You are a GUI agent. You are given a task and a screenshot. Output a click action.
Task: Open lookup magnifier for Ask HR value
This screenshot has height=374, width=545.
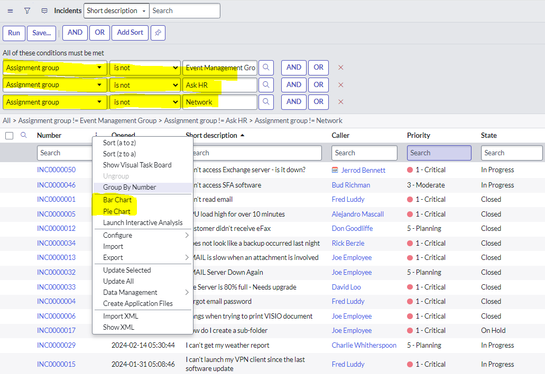266,84
